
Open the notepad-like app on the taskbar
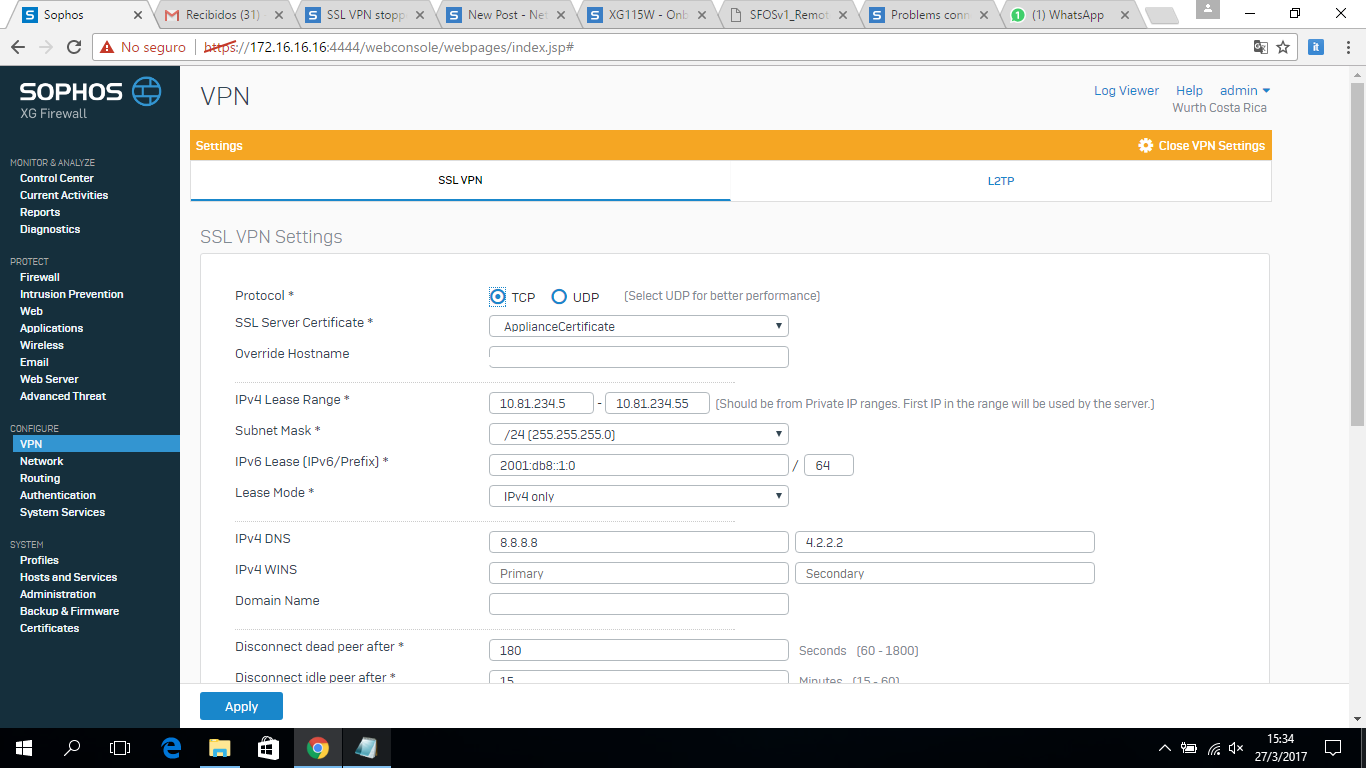[x=366, y=747]
